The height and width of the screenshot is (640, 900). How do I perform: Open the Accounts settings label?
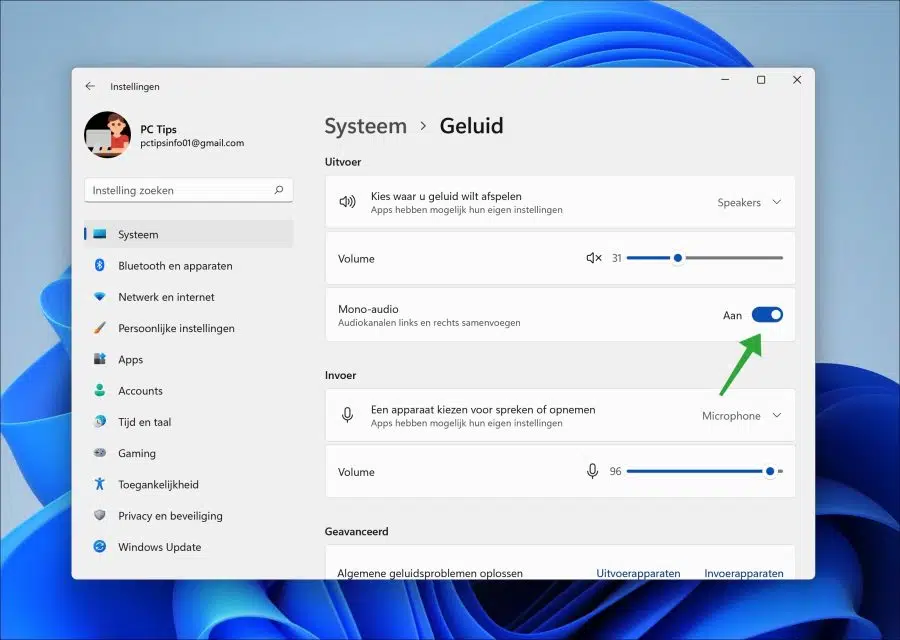pos(141,391)
